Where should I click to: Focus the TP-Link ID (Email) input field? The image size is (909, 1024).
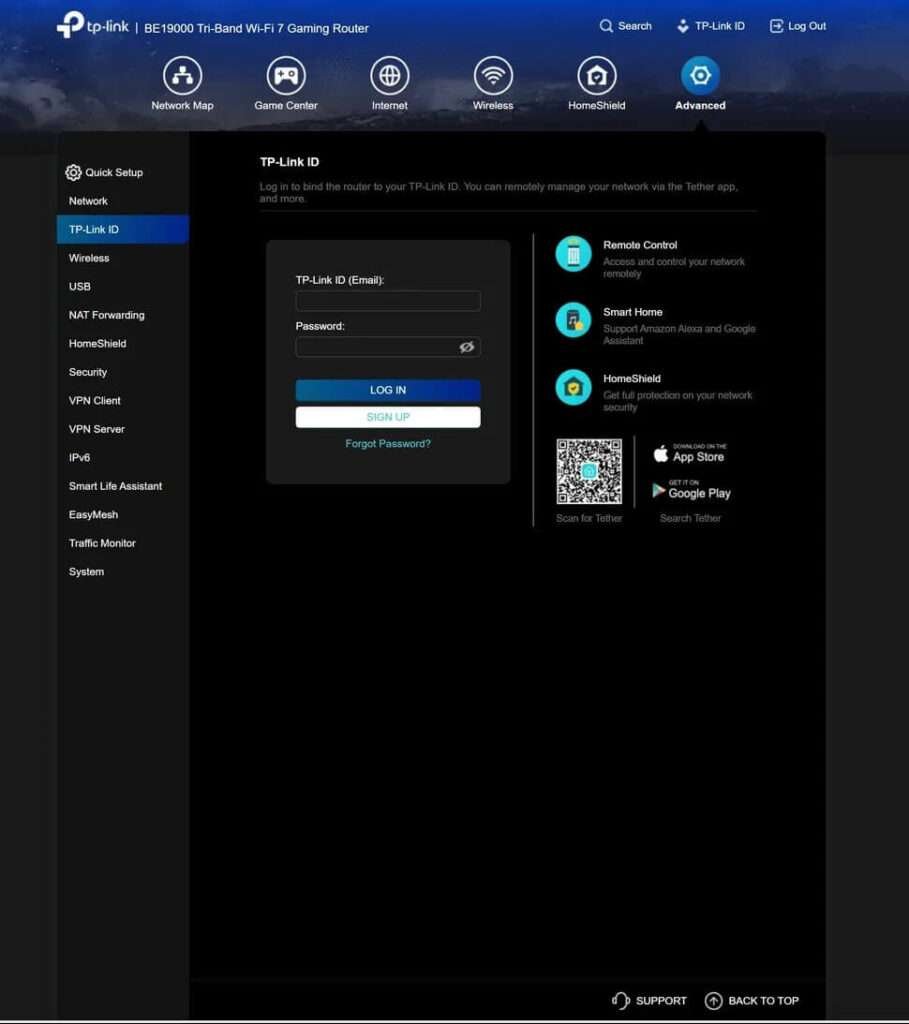[x=388, y=301]
